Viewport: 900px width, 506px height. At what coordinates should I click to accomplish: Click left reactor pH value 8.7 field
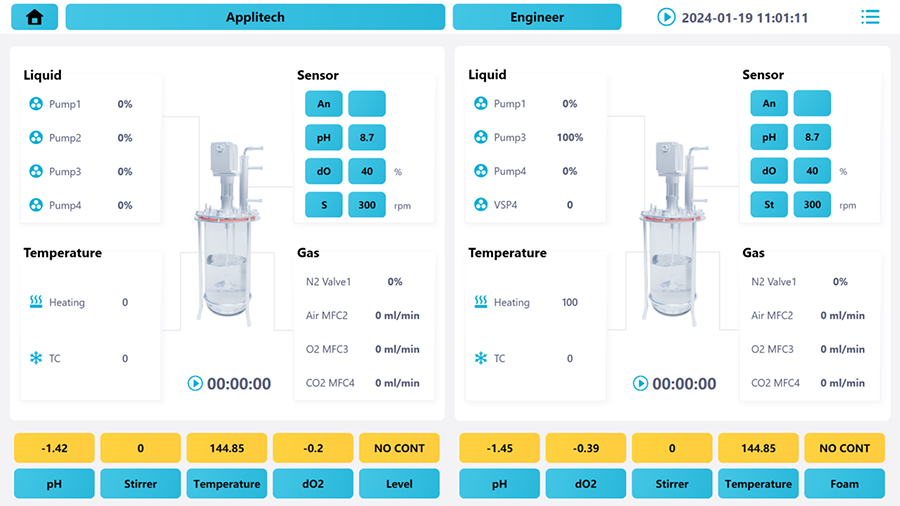coord(367,138)
